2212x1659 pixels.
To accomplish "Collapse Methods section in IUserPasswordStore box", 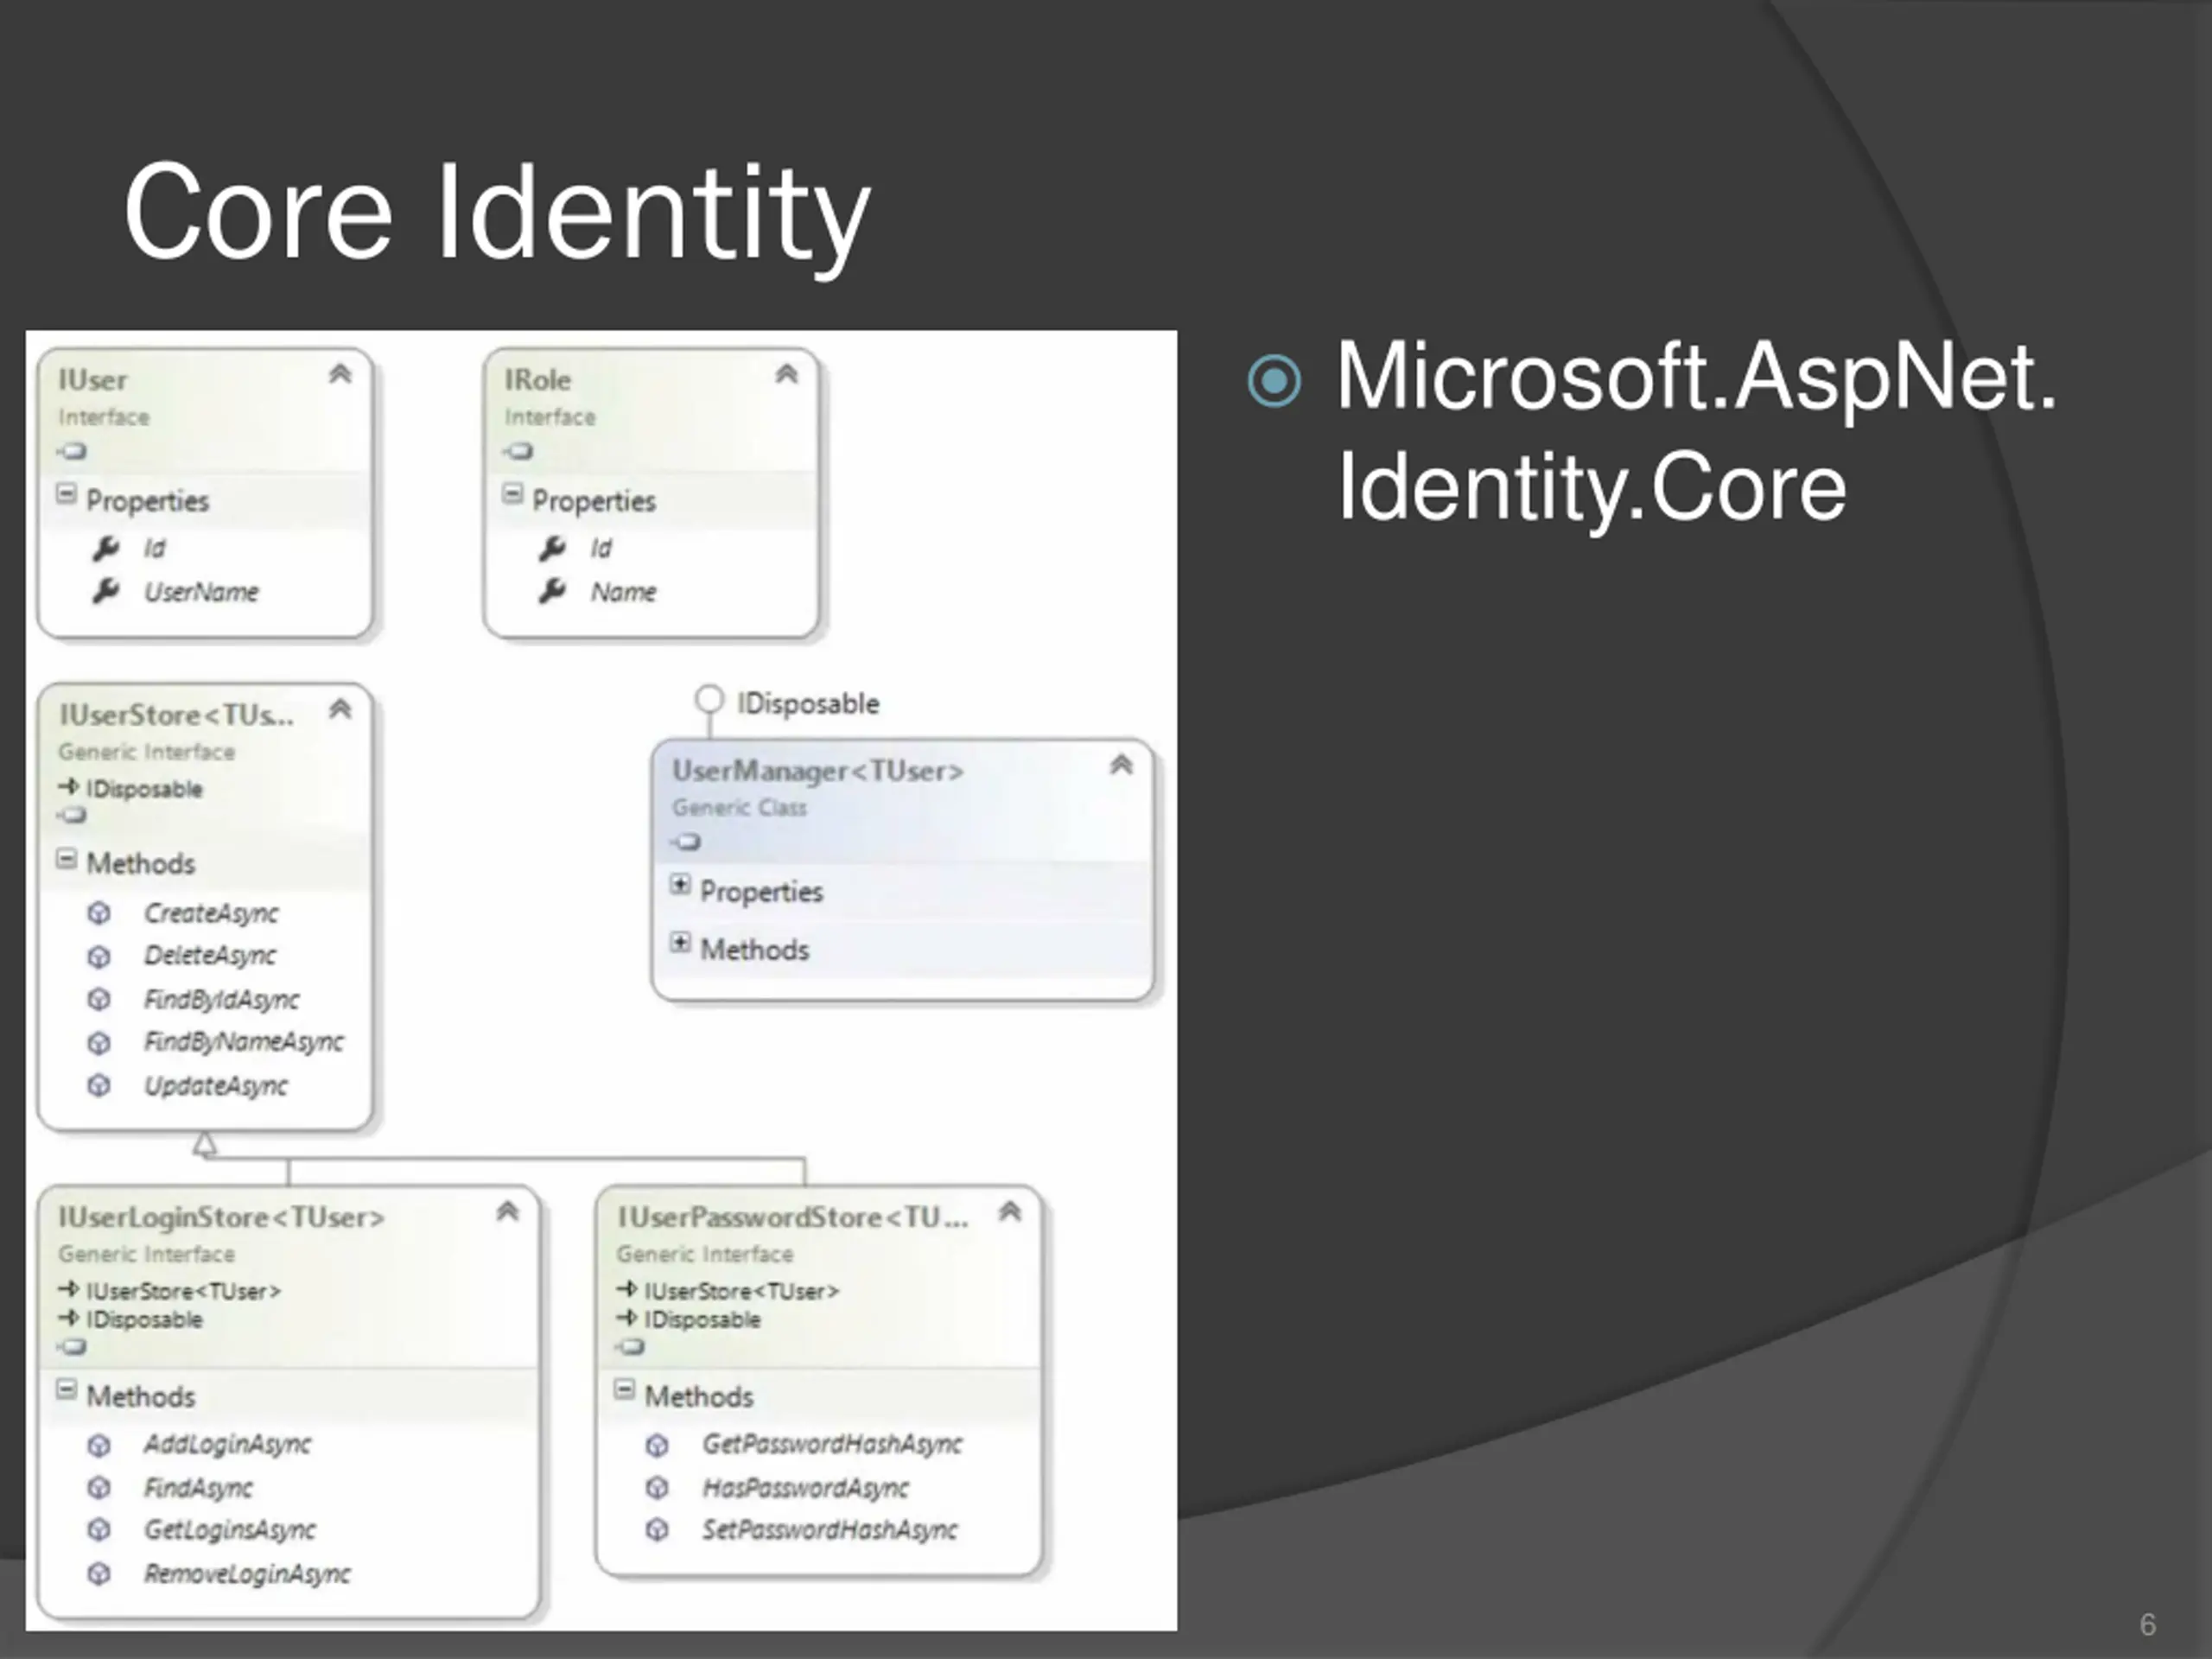I will coord(624,1390).
